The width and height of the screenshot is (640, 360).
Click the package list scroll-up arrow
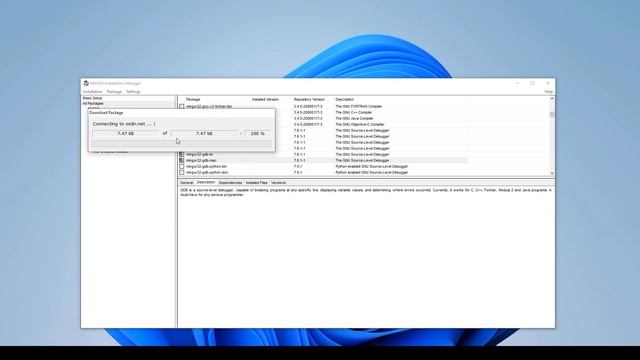pyautogui.click(x=552, y=99)
